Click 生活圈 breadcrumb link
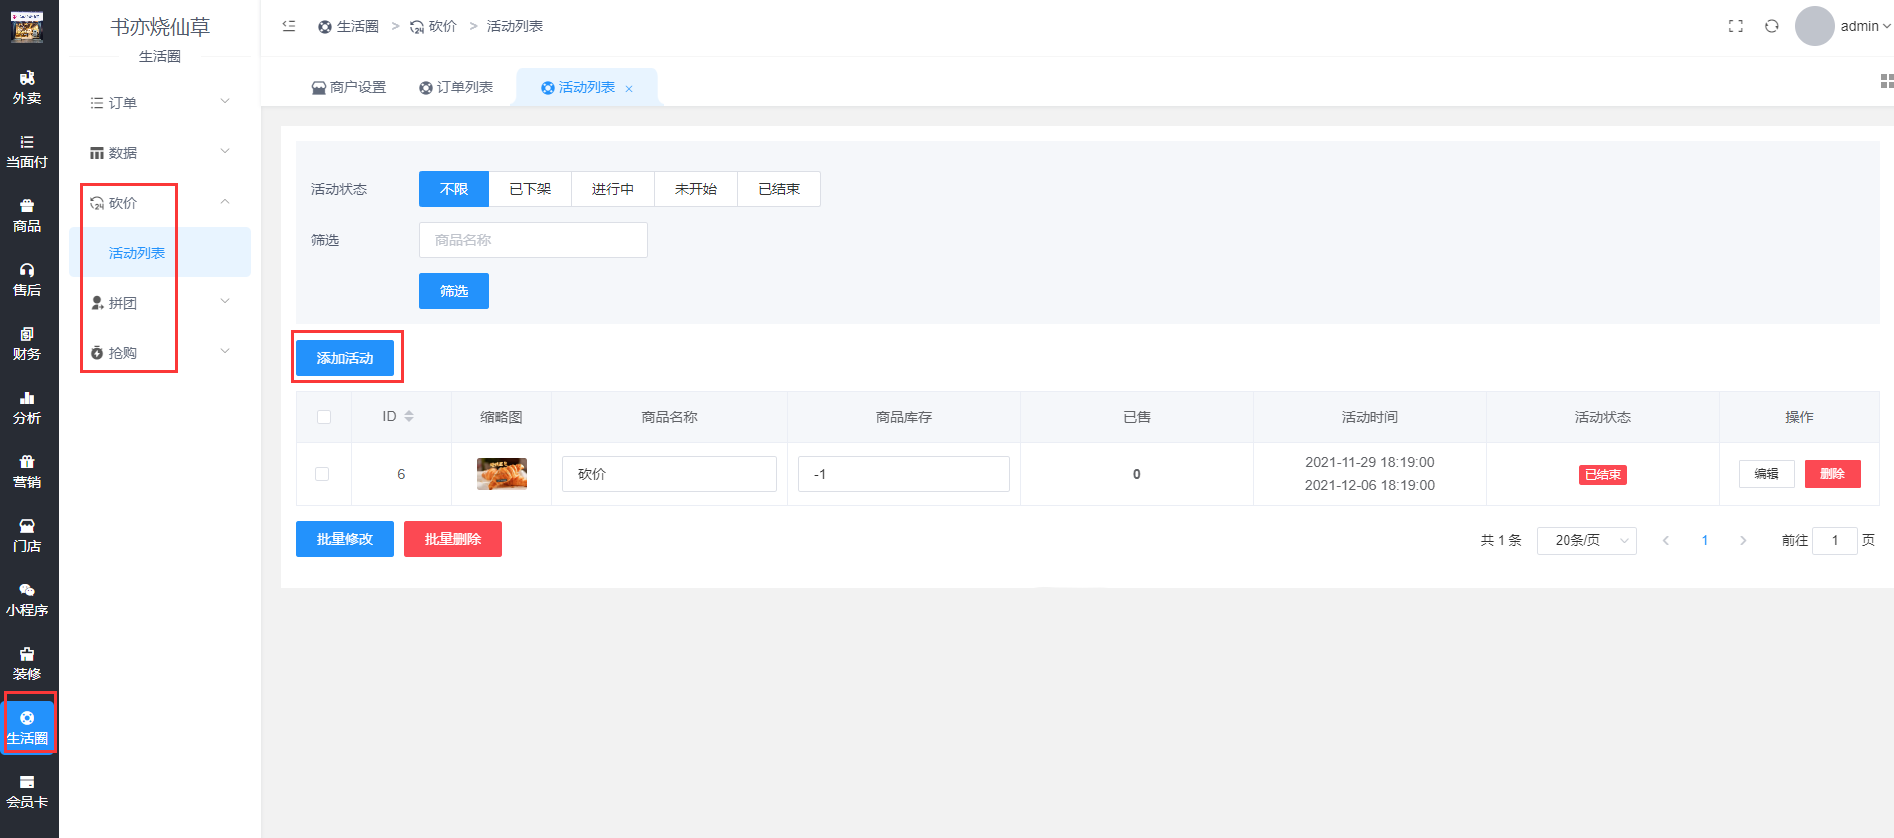1894x838 pixels. pyautogui.click(x=348, y=26)
